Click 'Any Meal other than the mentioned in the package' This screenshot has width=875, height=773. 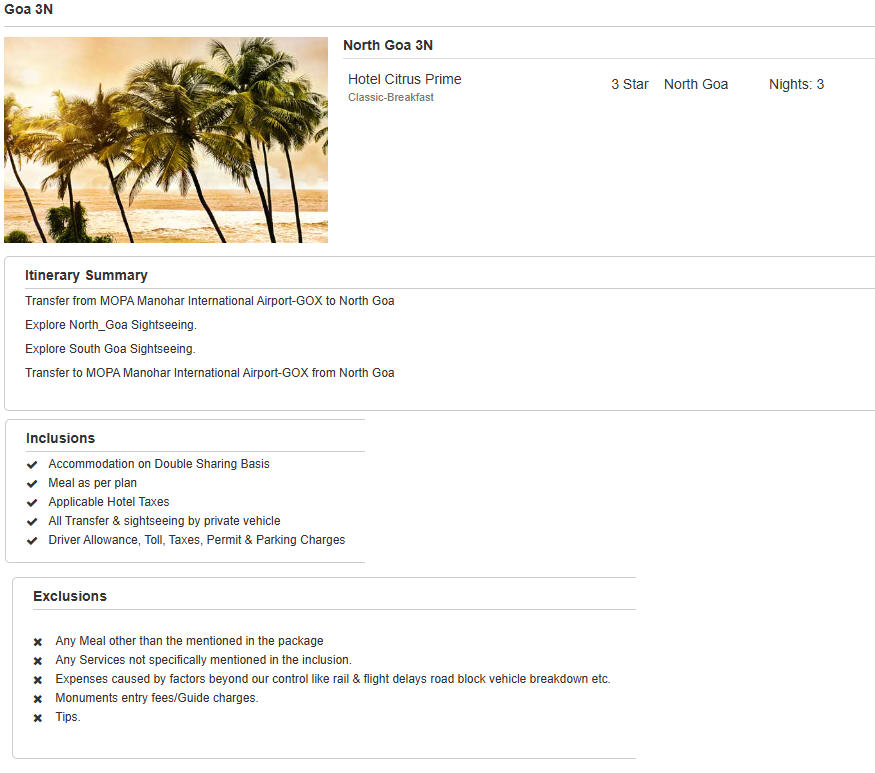189,641
